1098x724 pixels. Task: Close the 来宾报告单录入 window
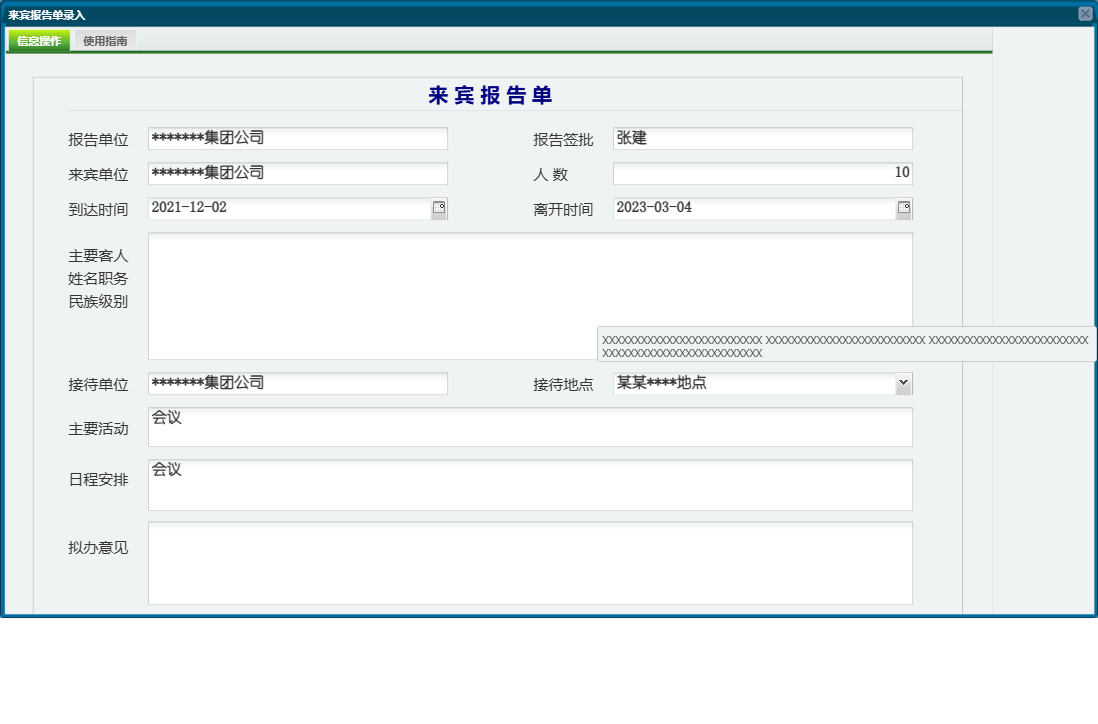(x=1085, y=13)
